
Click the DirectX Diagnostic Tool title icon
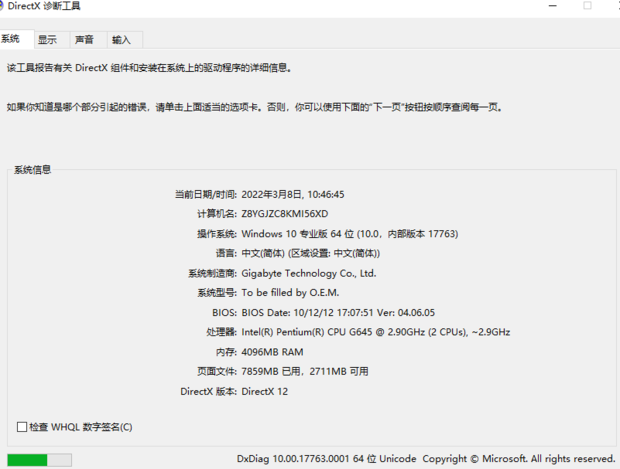[x=1, y=6]
